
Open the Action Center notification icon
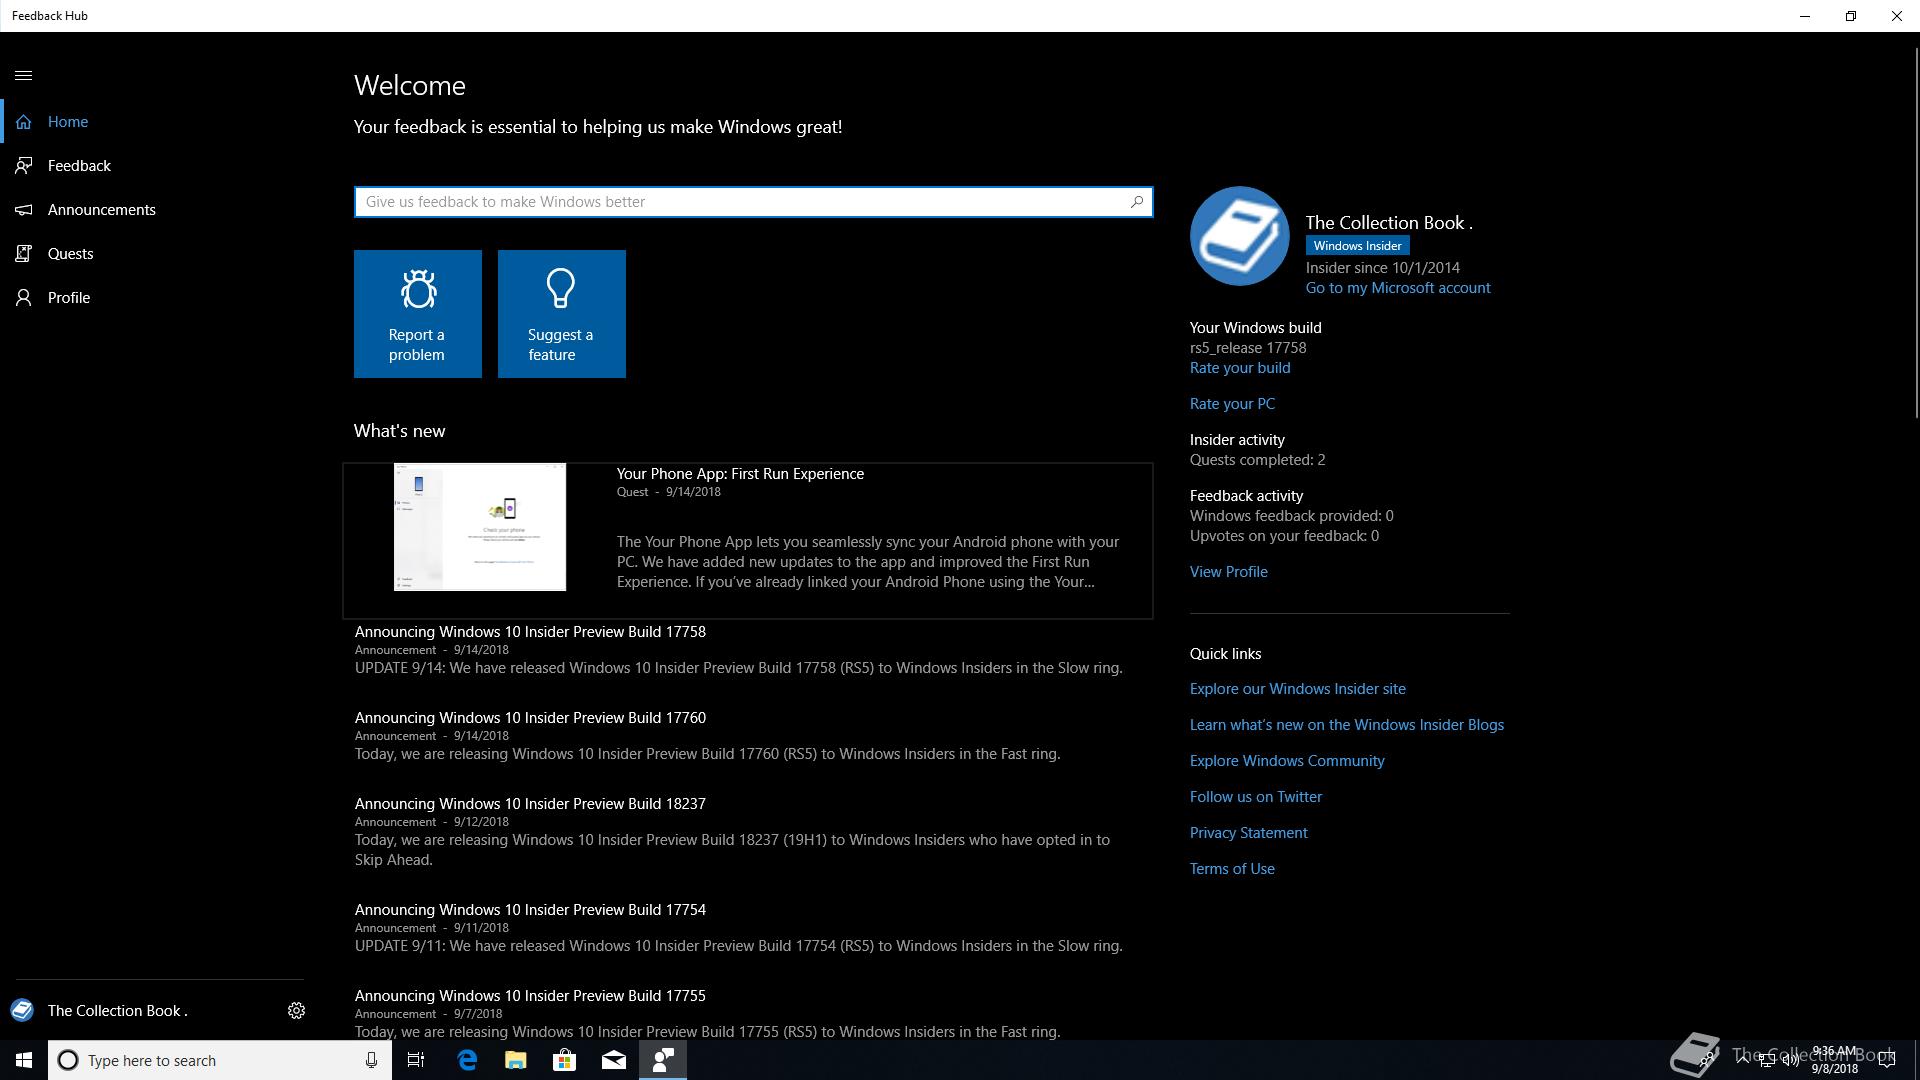click(x=1887, y=1060)
